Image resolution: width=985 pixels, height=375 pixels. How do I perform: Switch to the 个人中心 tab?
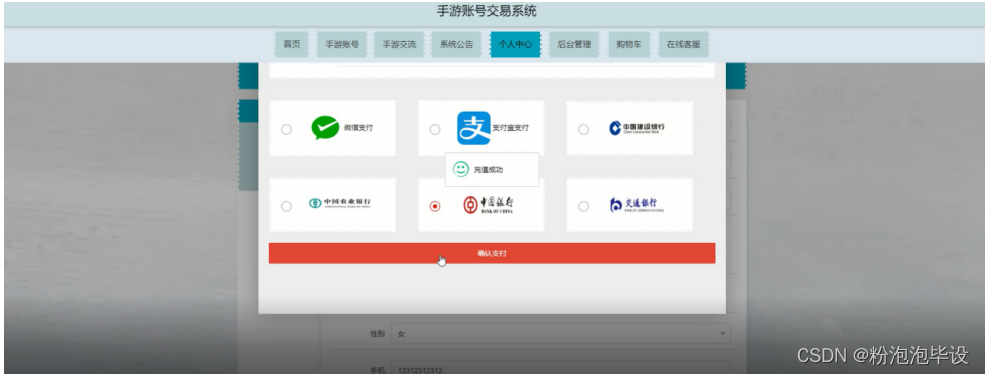pyautogui.click(x=515, y=45)
